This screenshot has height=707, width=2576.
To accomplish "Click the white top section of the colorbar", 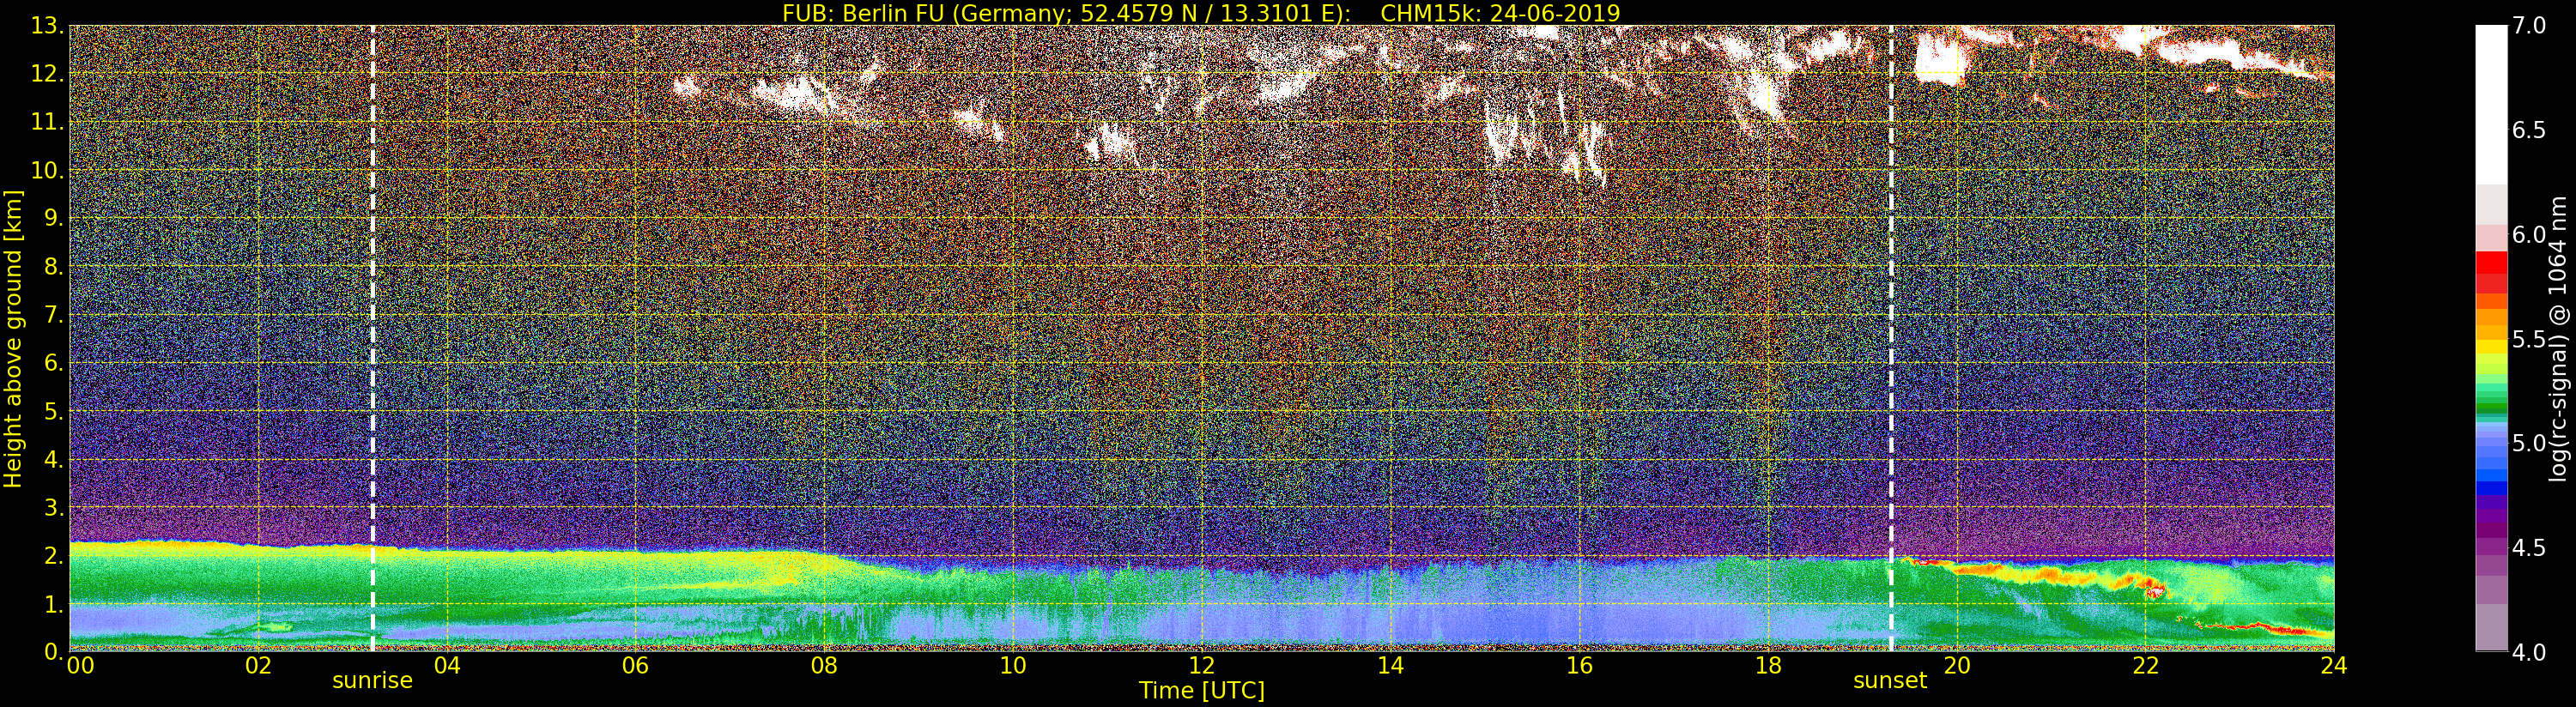I will pyautogui.click(x=2491, y=105).
